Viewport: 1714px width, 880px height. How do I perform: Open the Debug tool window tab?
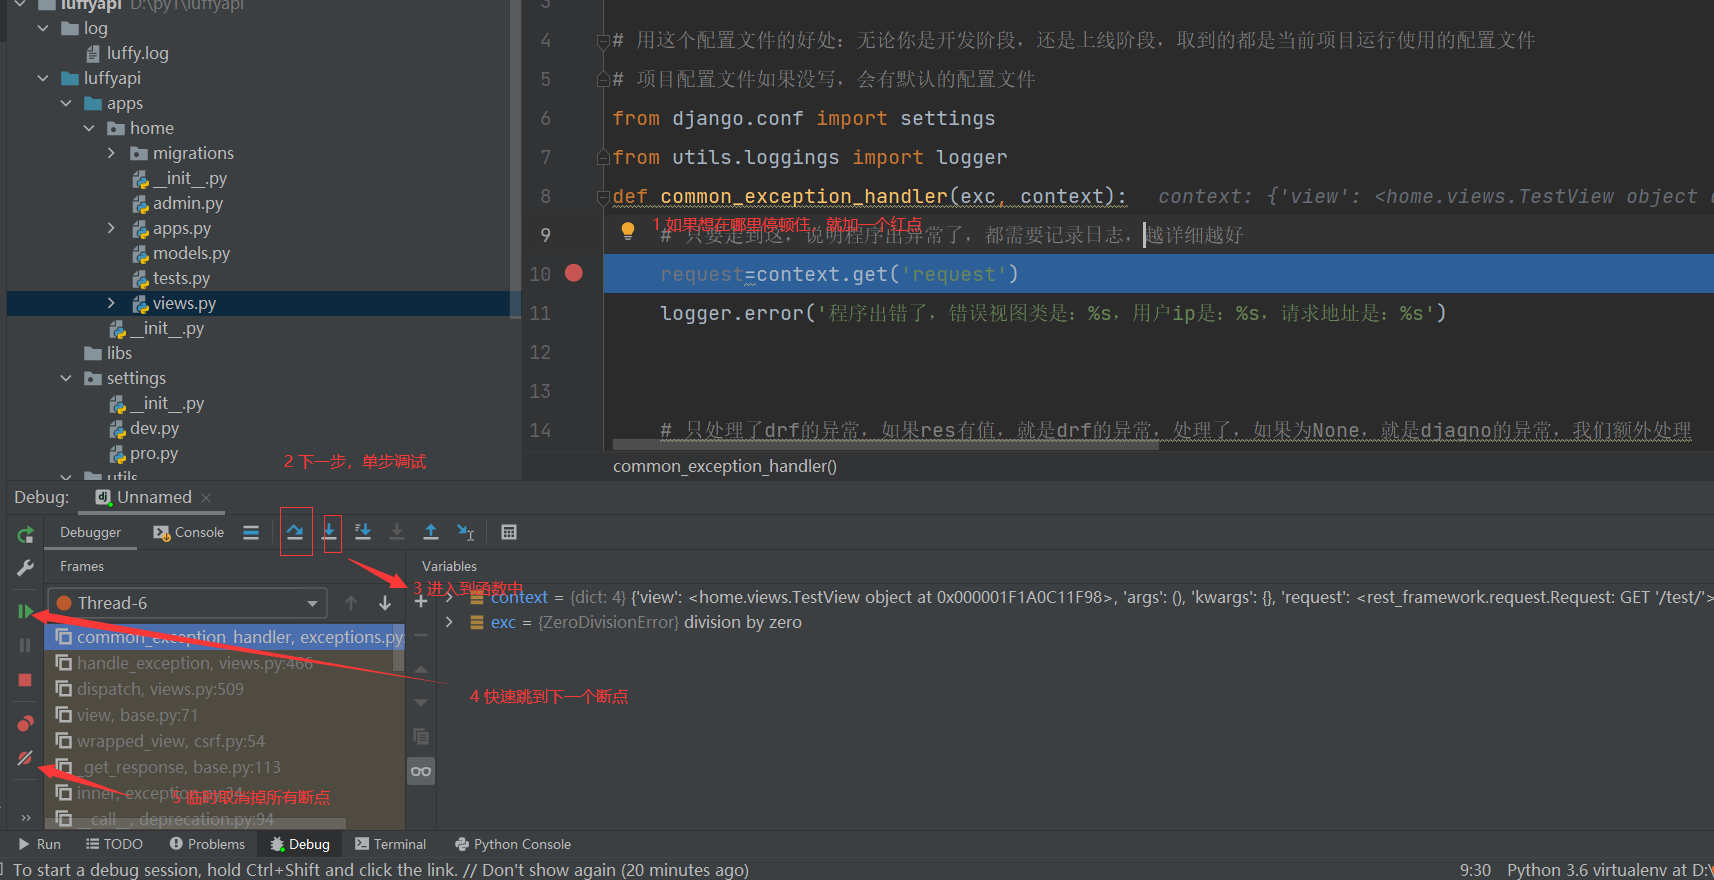coord(300,844)
